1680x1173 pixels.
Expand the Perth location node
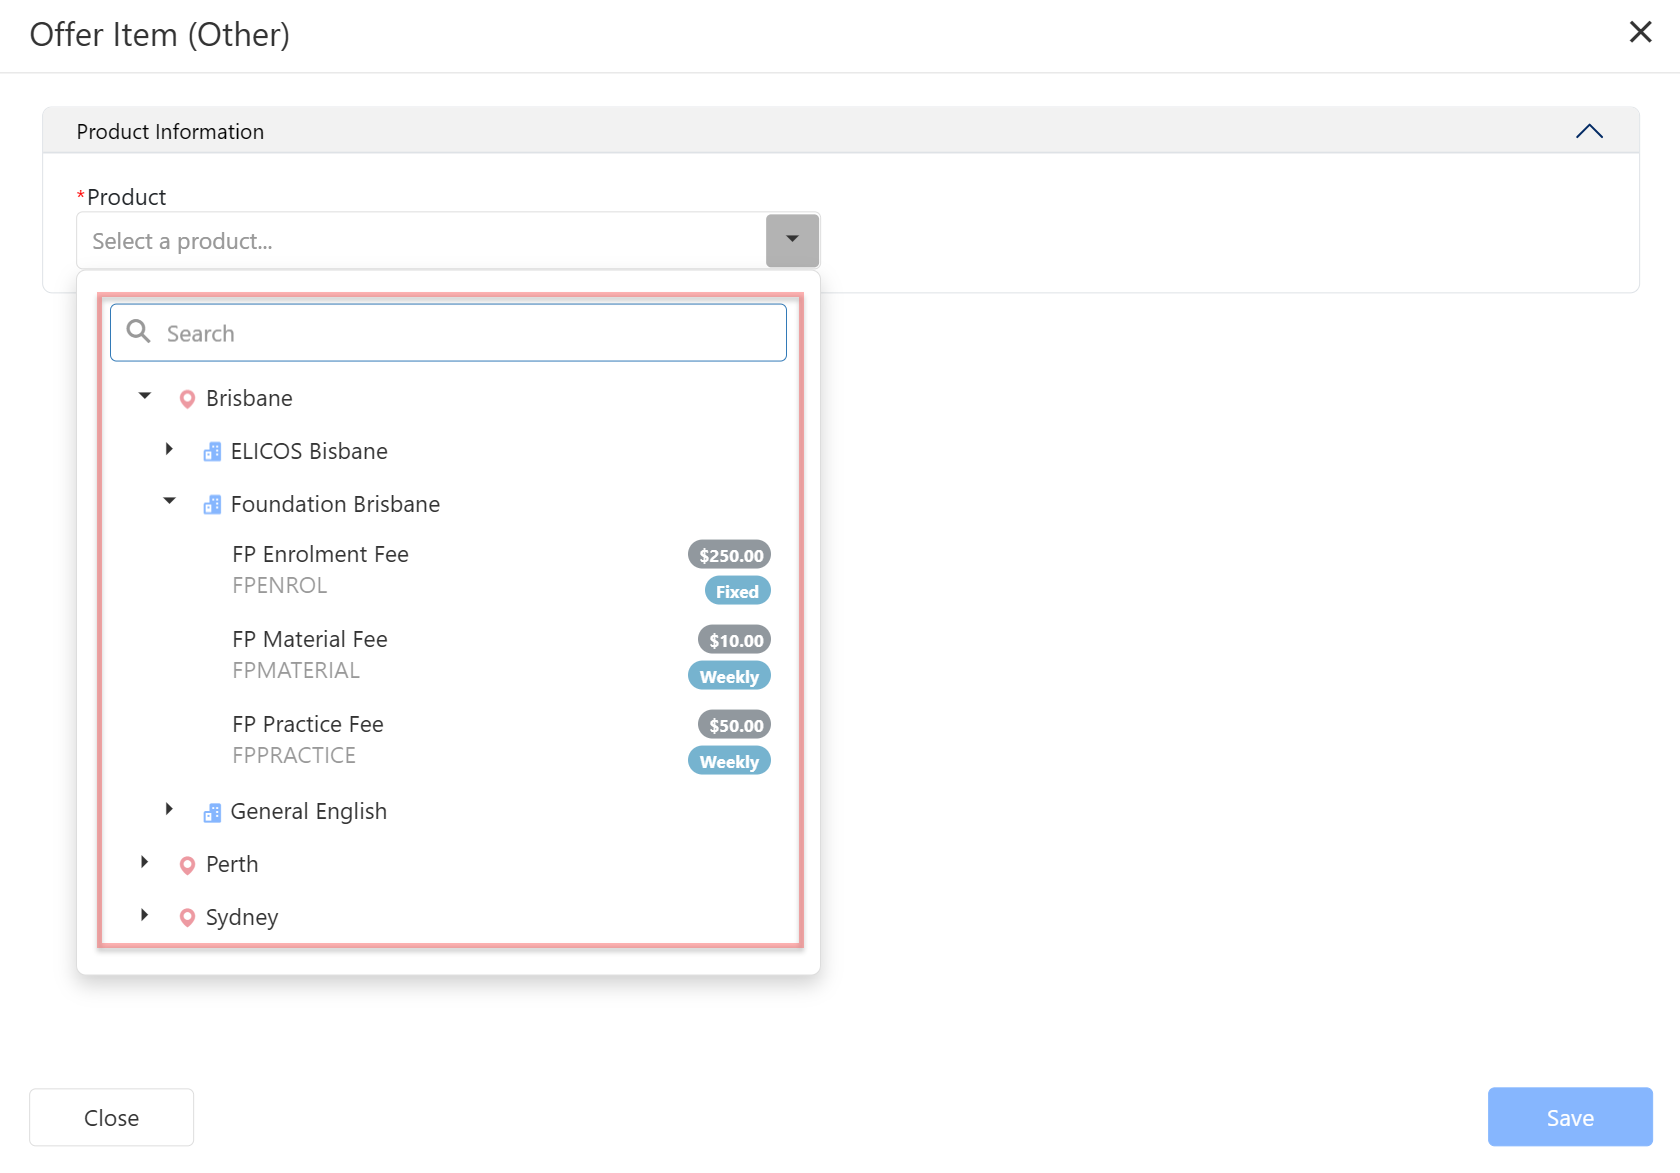[x=145, y=862]
